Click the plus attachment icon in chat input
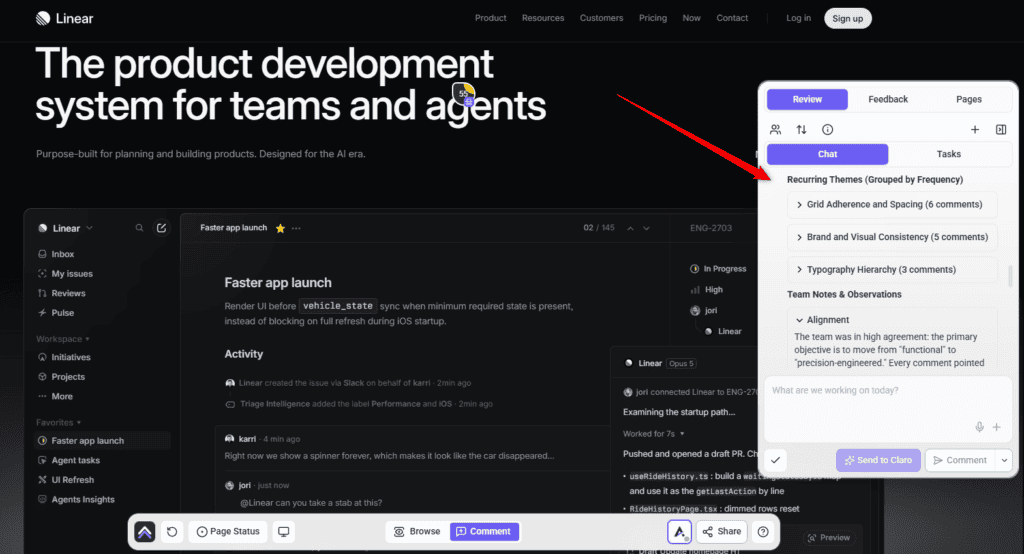The image size is (1024, 554). pyautogui.click(x=997, y=427)
